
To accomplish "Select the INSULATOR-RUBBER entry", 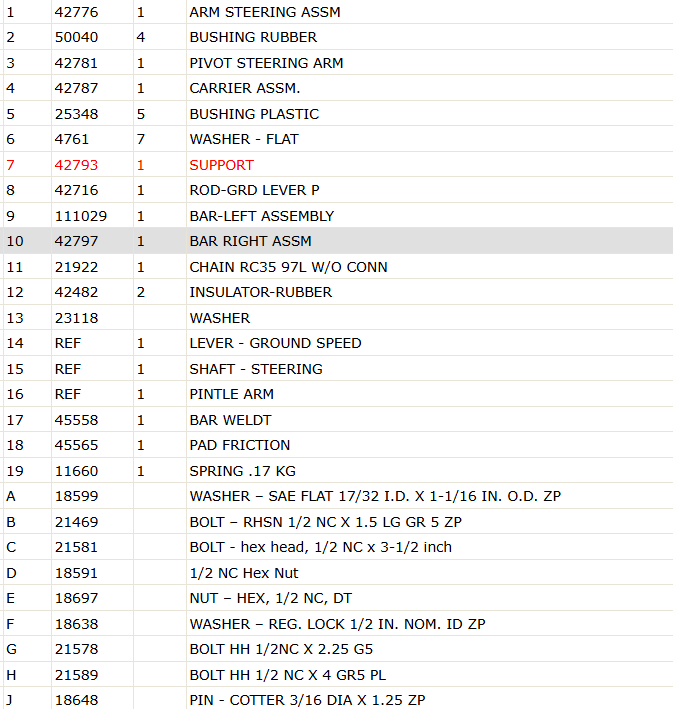I will pyautogui.click(x=261, y=292).
